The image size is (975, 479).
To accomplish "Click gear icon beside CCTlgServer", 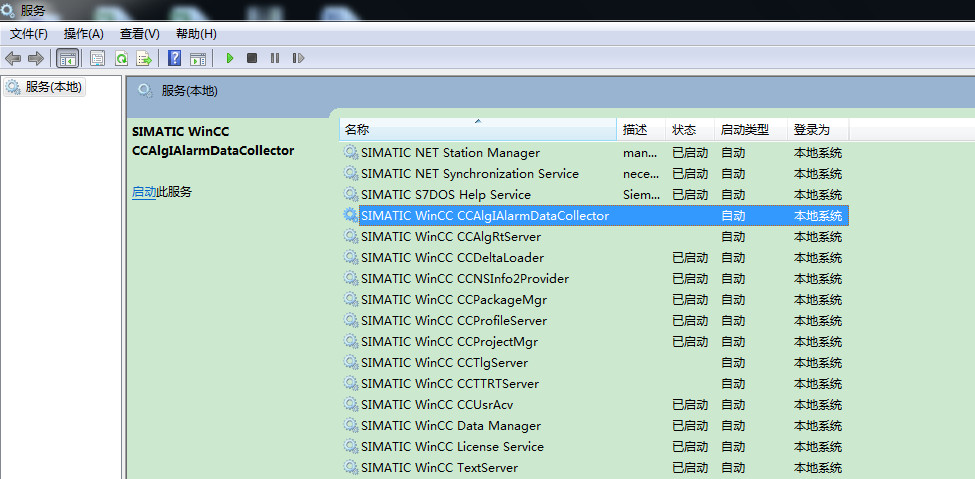I will tap(351, 363).
